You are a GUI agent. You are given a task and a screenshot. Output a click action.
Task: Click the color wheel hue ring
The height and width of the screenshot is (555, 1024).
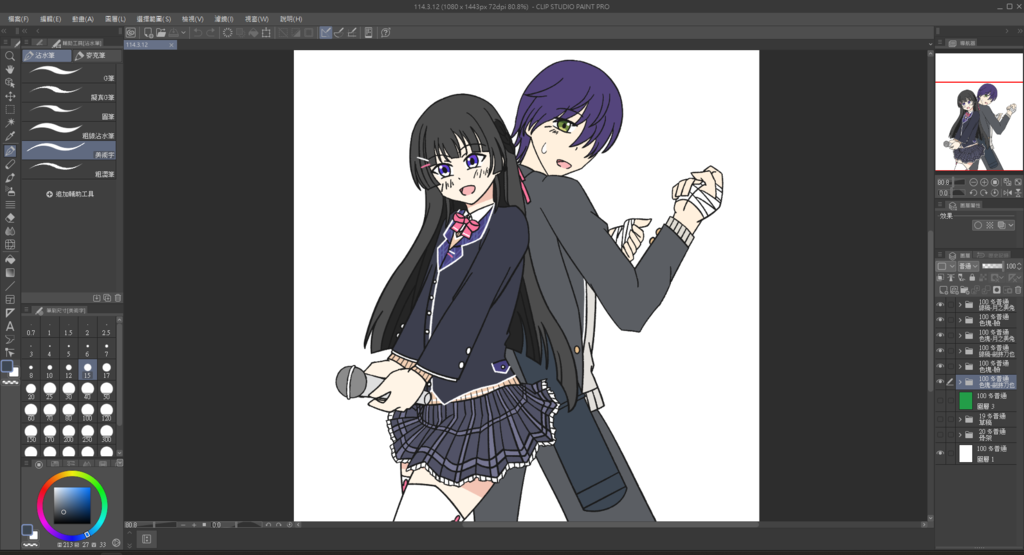point(72,475)
